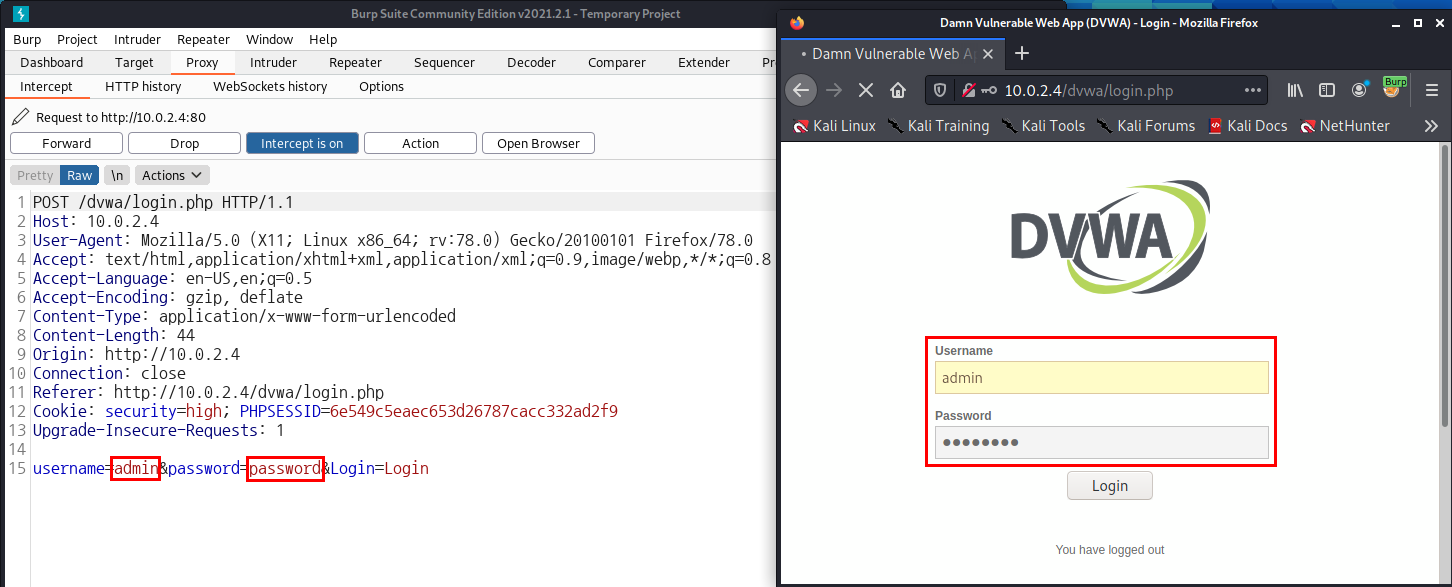Open Firefox hamburger menu
Image resolution: width=1452 pixels, height=587 pixels.
1431,90
